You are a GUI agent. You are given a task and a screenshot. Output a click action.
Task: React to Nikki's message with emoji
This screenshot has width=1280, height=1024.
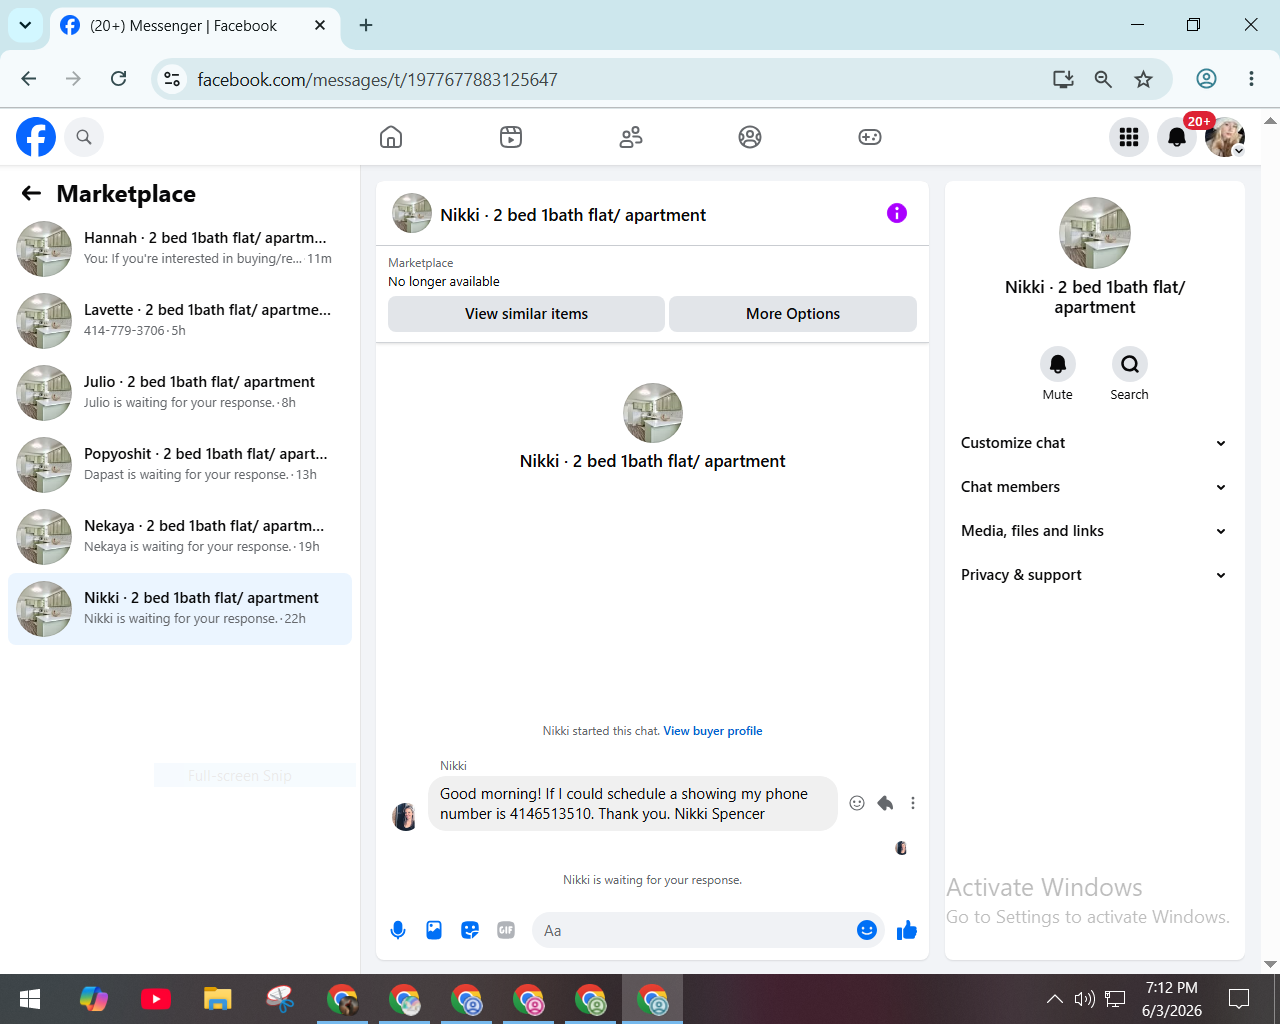(857, 803)
